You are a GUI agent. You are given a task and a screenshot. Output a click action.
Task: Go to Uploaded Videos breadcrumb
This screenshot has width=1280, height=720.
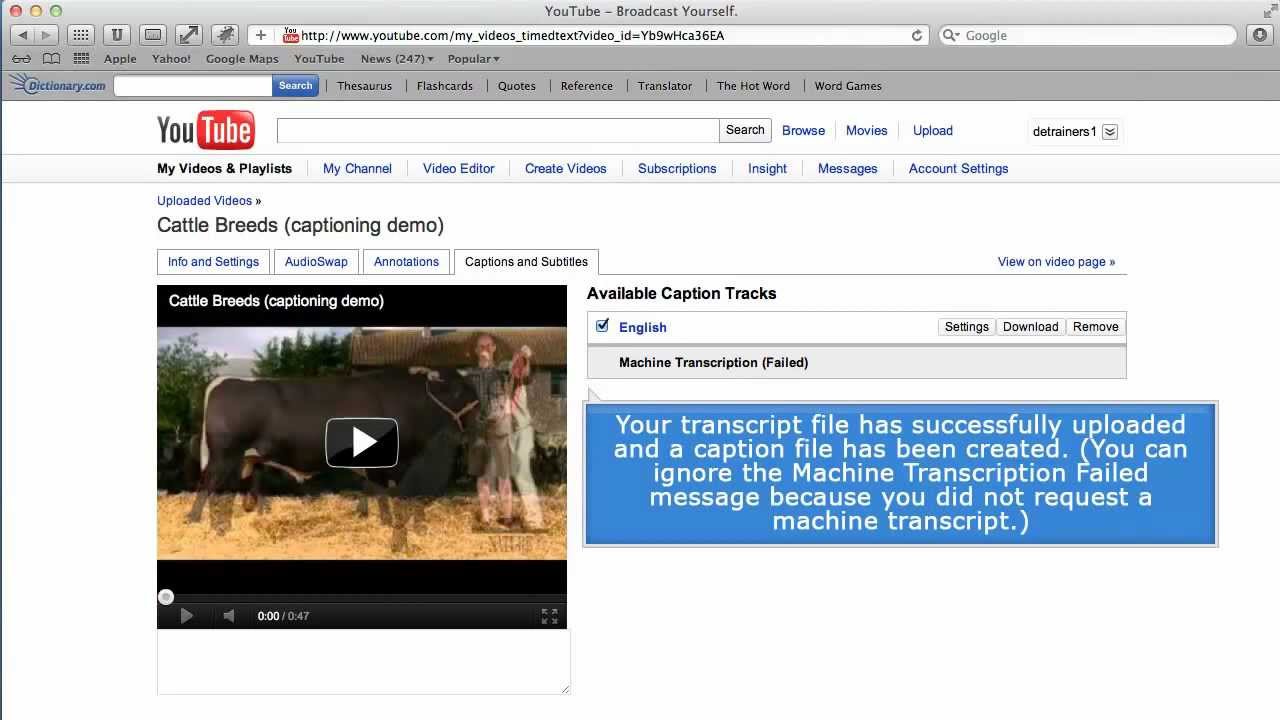(204, 200)
